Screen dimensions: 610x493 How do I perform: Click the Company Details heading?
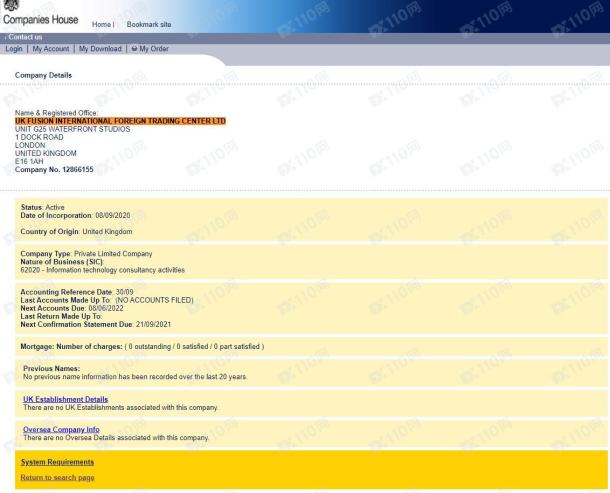coord(43,75)
